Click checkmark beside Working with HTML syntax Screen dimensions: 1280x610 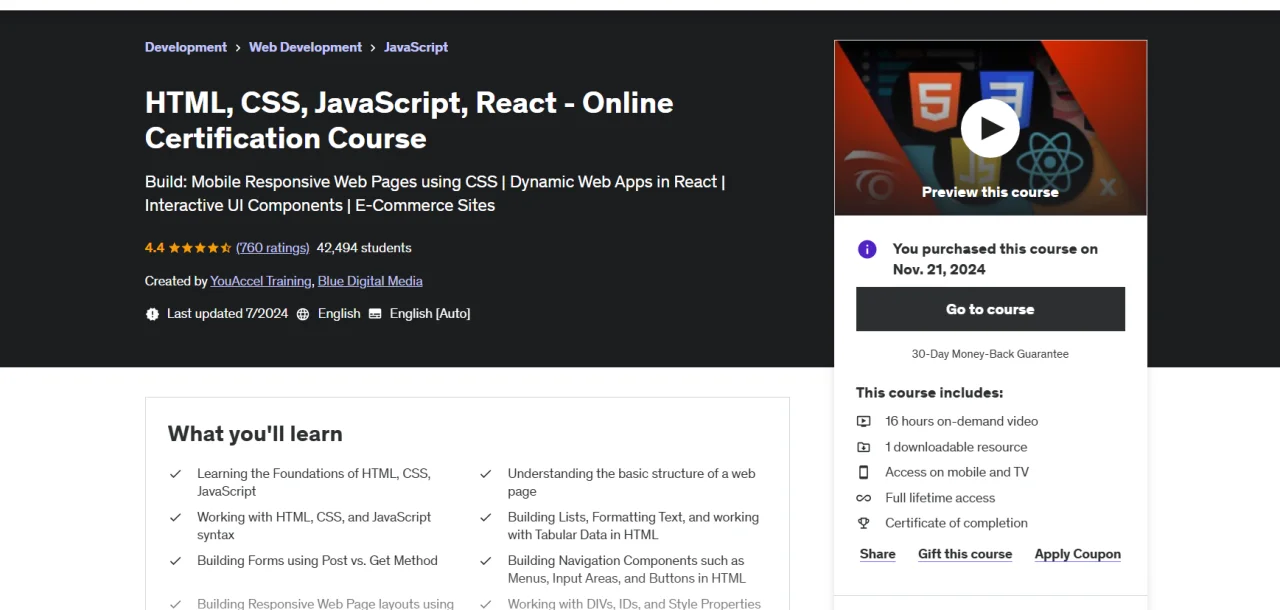click(175, 517)
